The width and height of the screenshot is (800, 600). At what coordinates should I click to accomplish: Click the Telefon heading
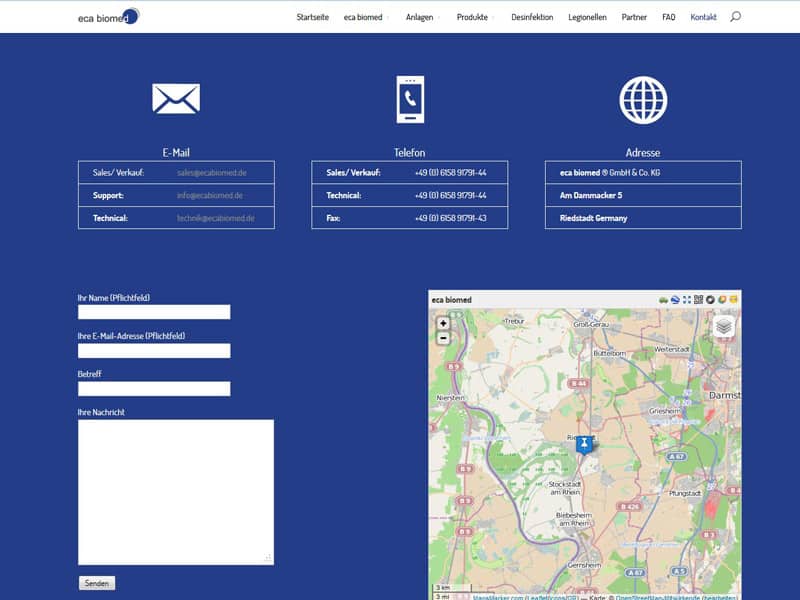410,153
